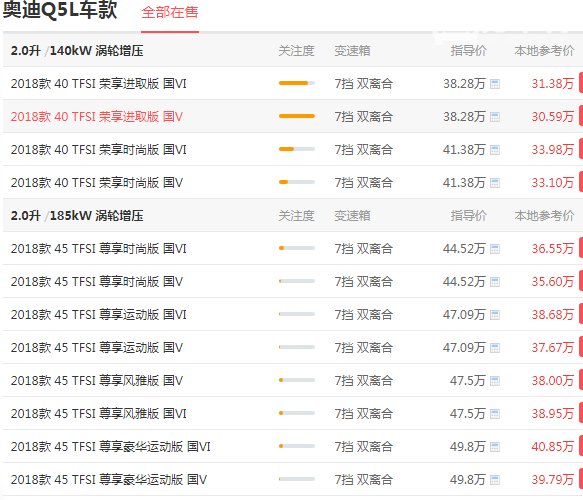Click local price 36.55万
Screen dimensions: 583x500
pyautogui.click(x=553, y=249)
